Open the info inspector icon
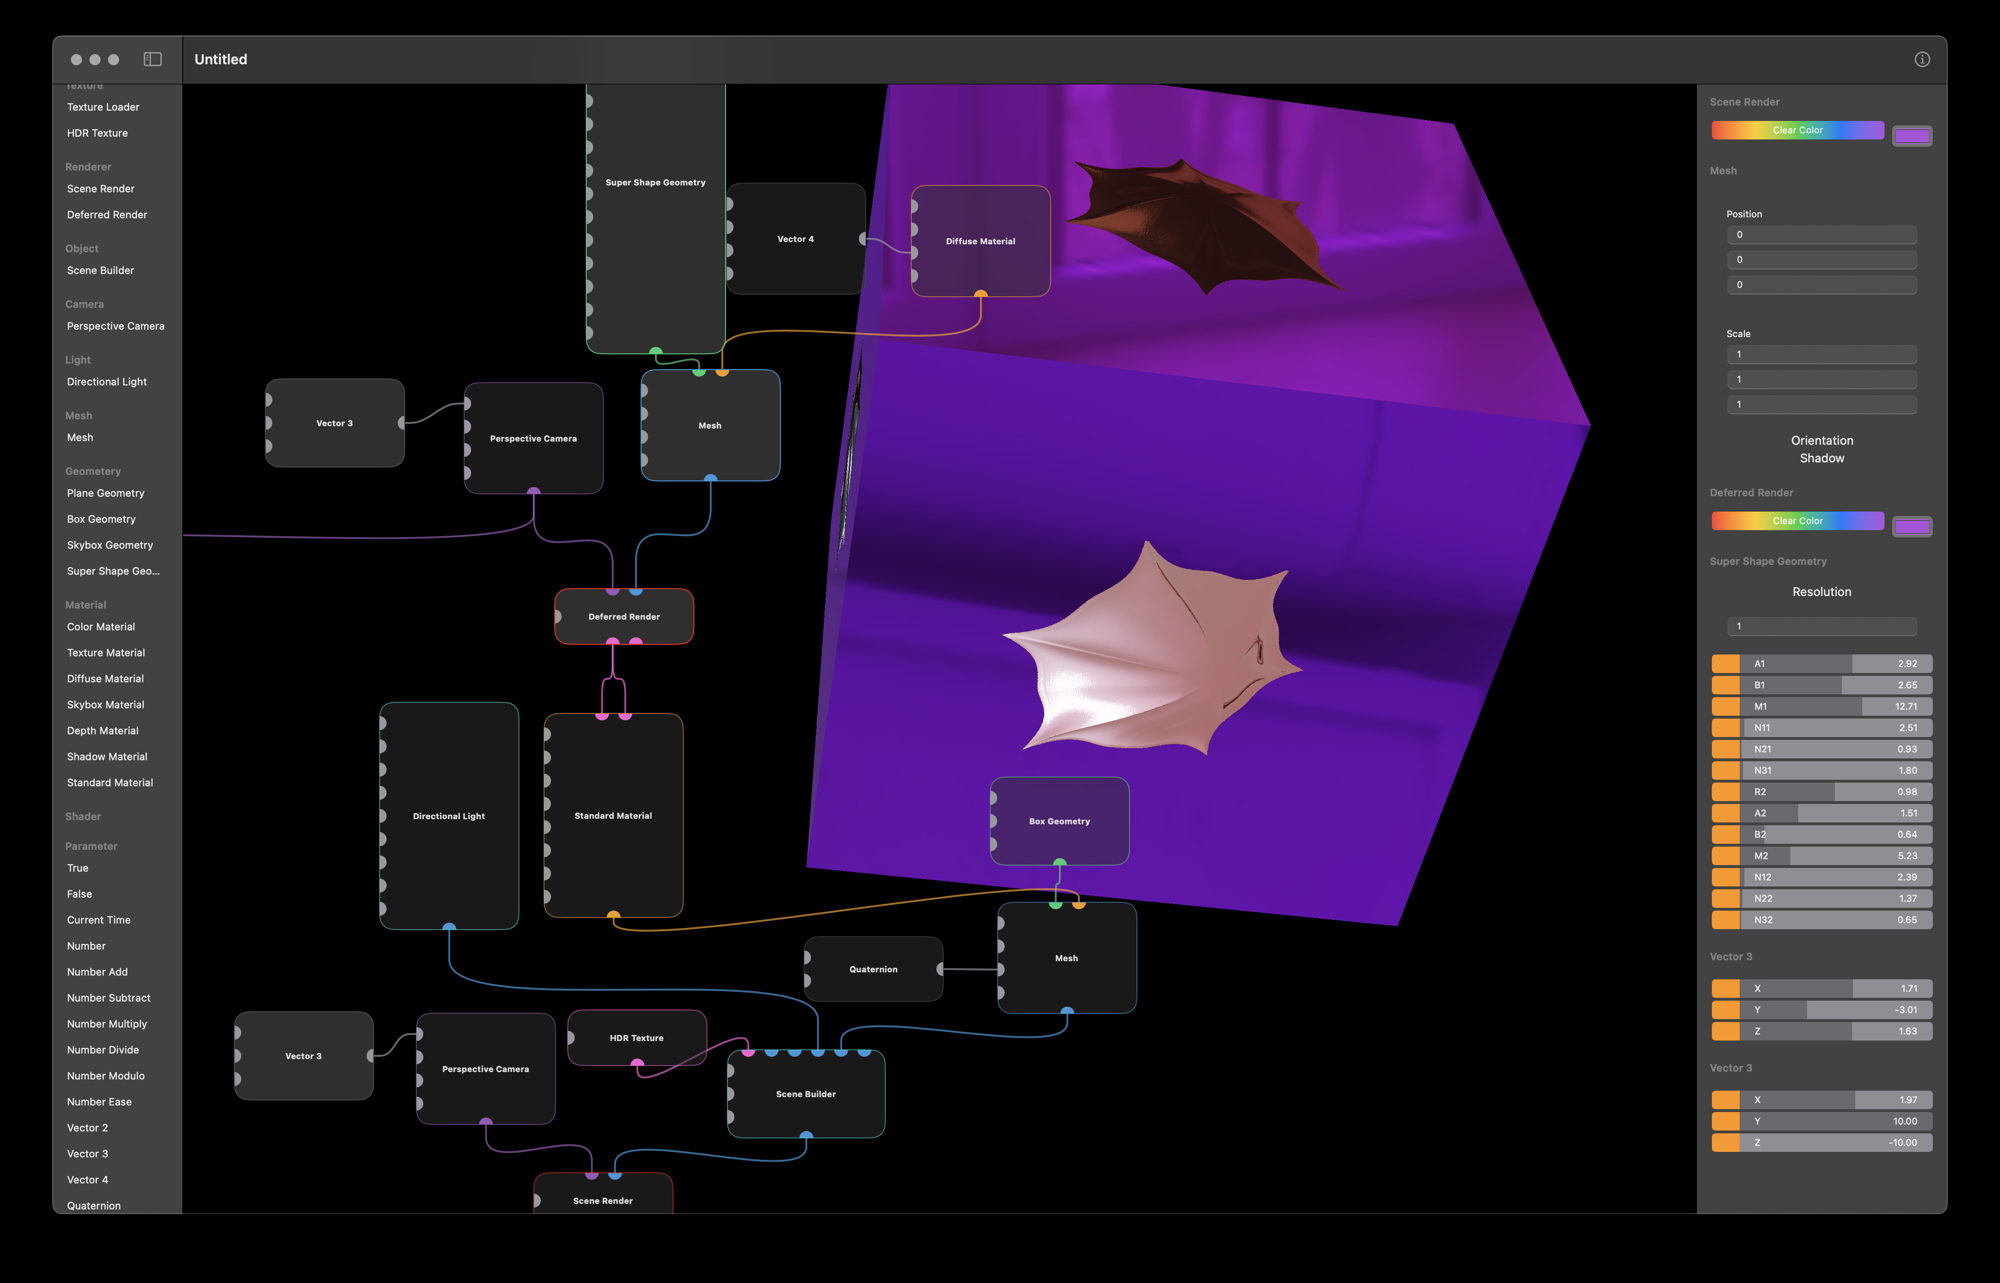This screenshot has height=1283, width=2000. click(1922, 59)
